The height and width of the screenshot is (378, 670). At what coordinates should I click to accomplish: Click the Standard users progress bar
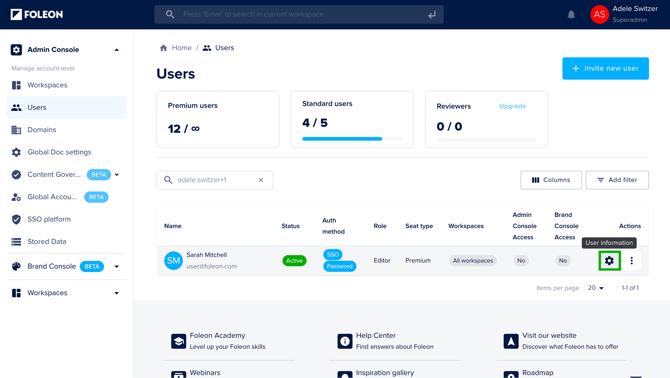(352, 139)
